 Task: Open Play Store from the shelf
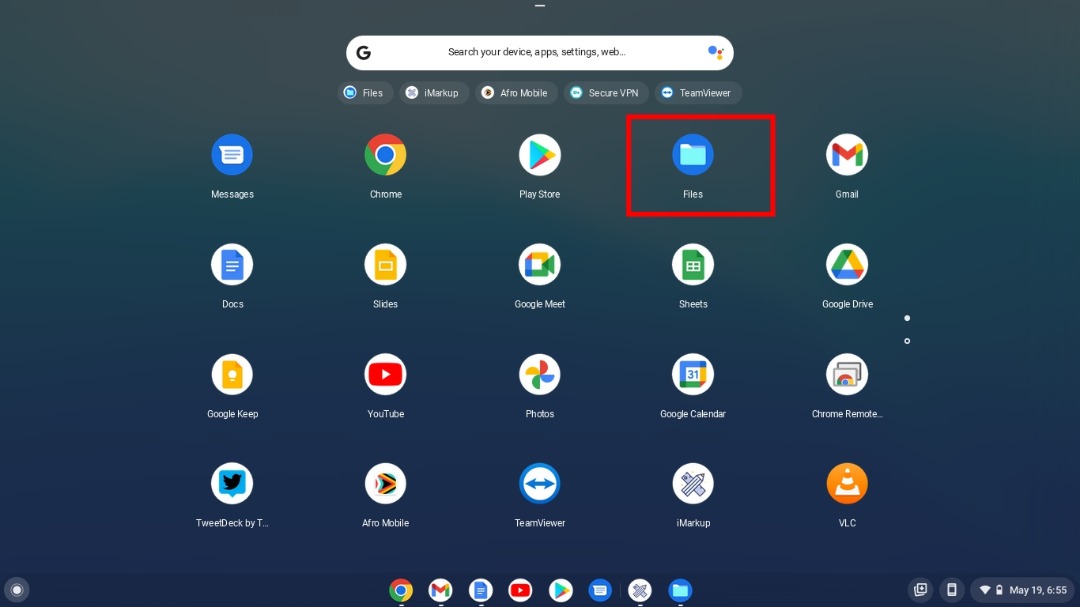click(x=560, y=590)
